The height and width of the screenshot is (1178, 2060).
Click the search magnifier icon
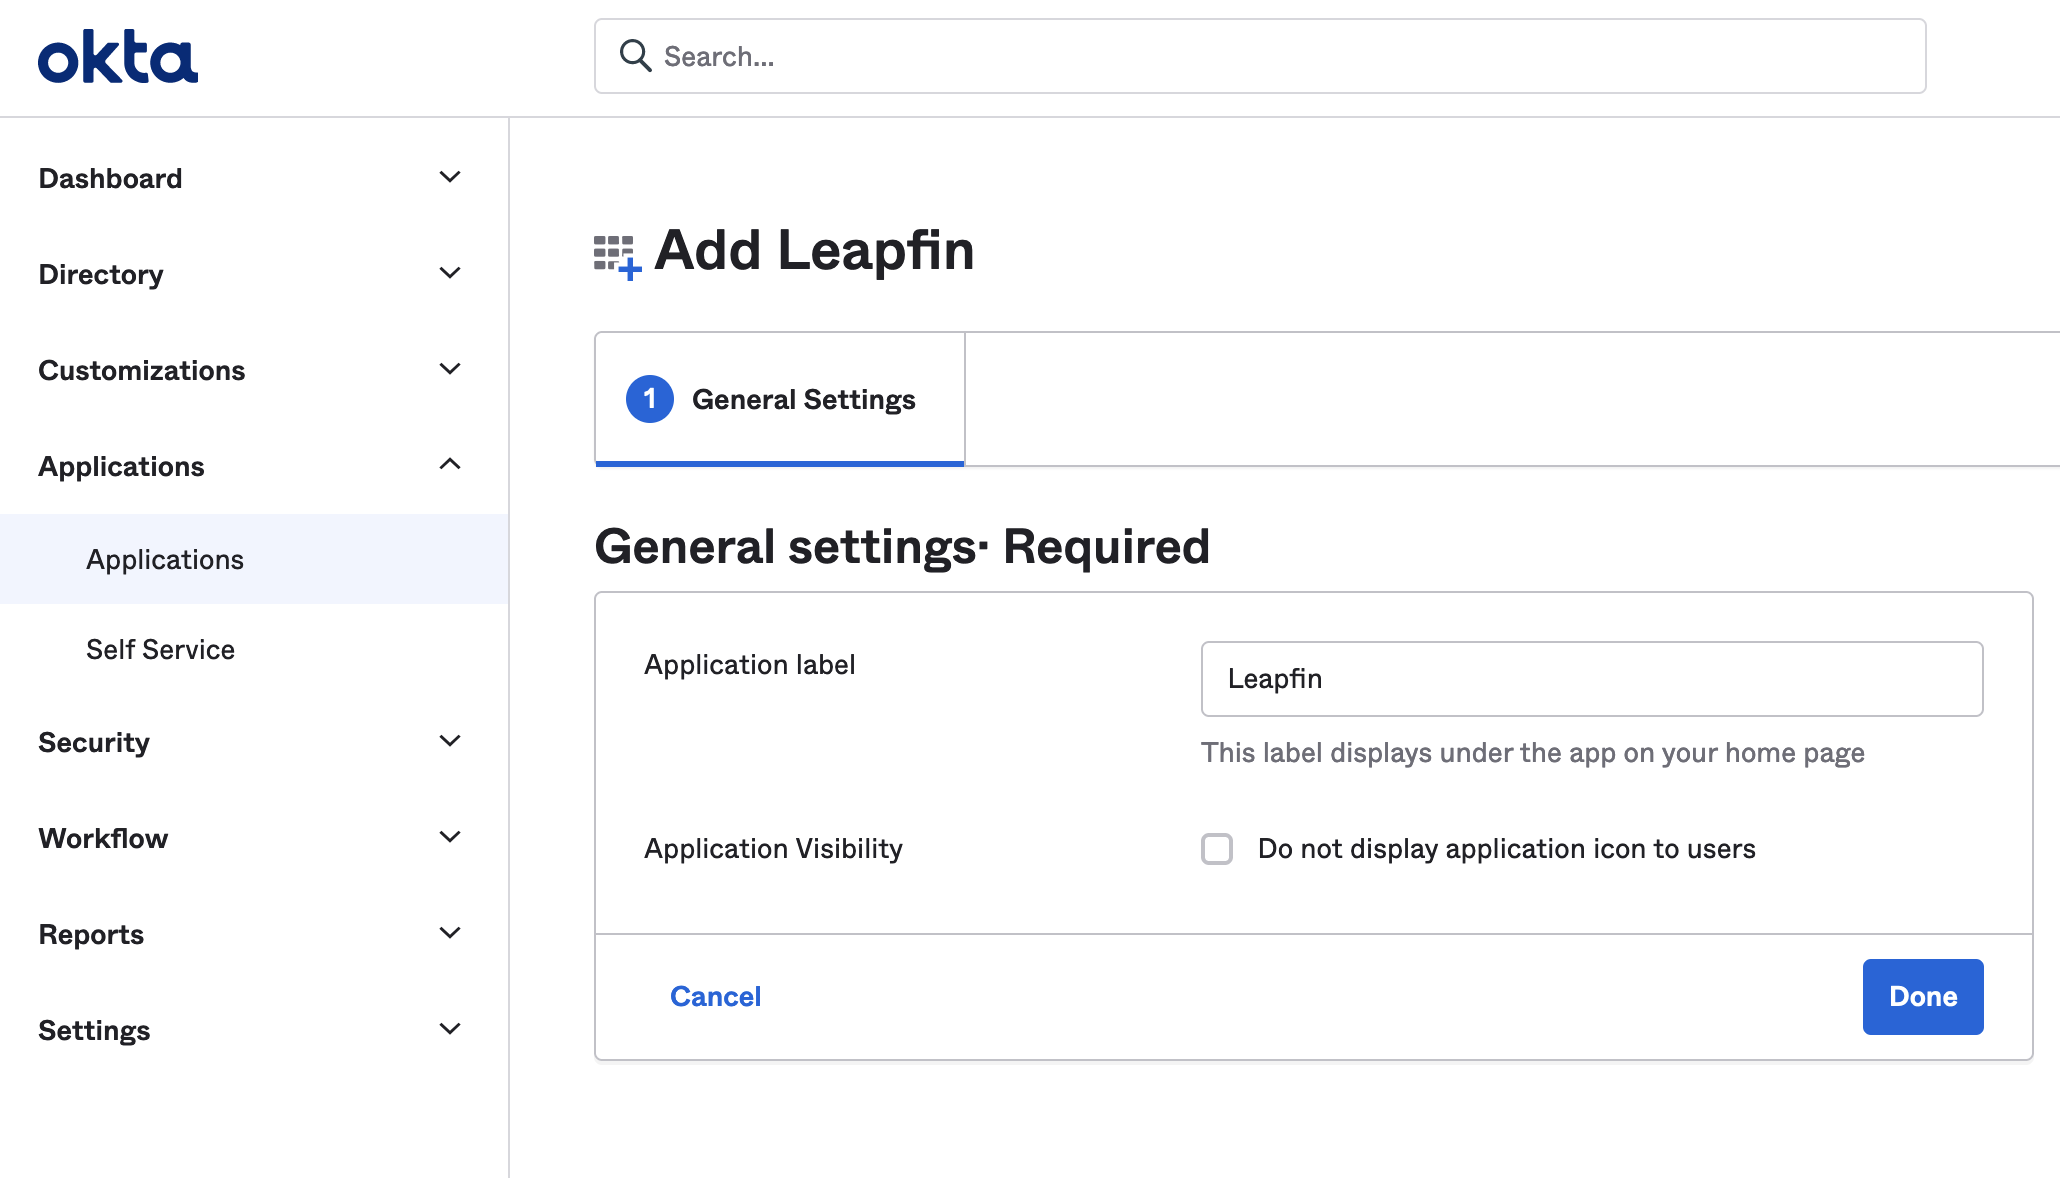click(x=635, y=56)
